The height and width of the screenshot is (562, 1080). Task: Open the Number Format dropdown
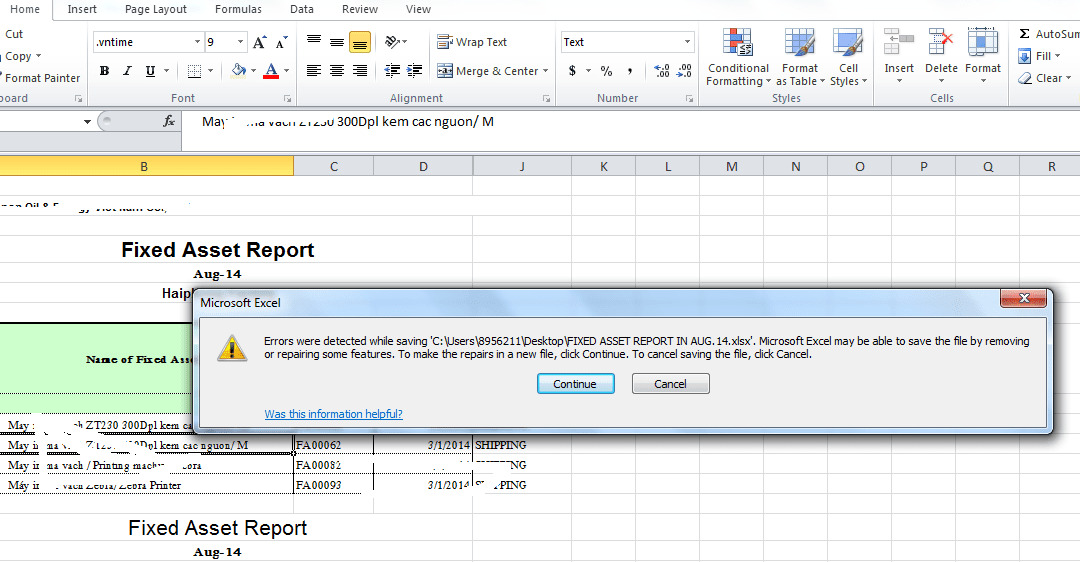point(687,42)
